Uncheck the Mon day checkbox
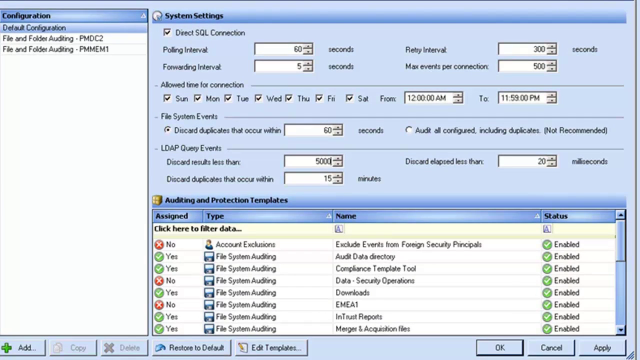 [198, 98]
